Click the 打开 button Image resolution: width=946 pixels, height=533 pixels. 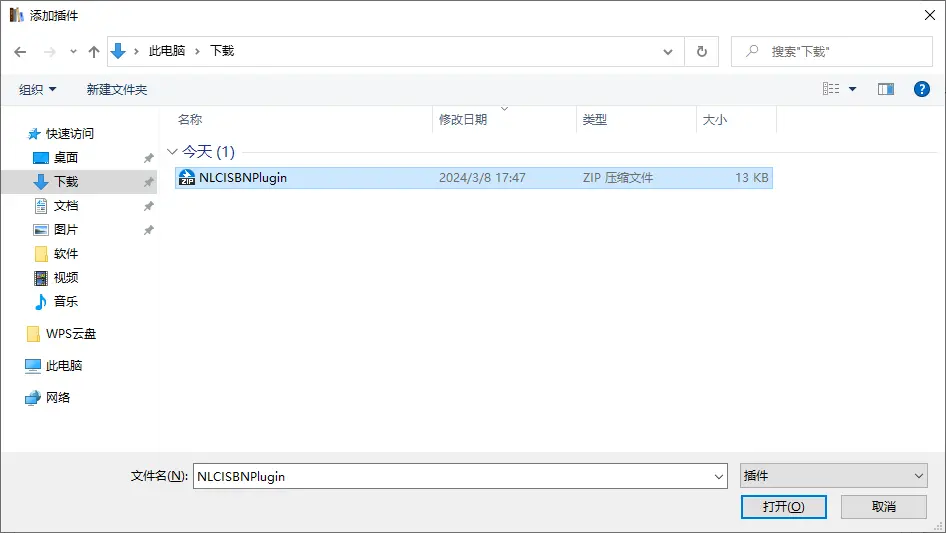(783, 507)
